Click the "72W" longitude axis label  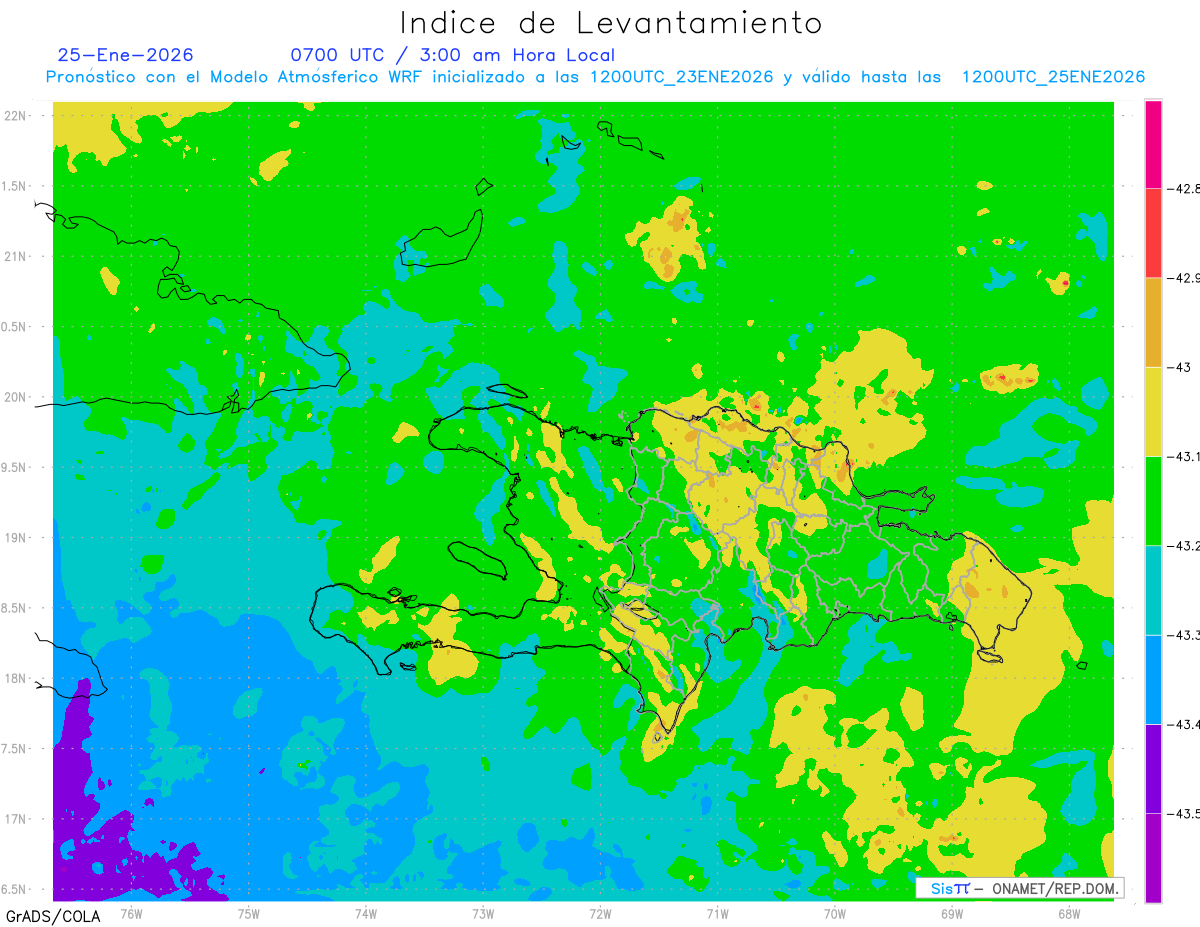pos(600,913)
